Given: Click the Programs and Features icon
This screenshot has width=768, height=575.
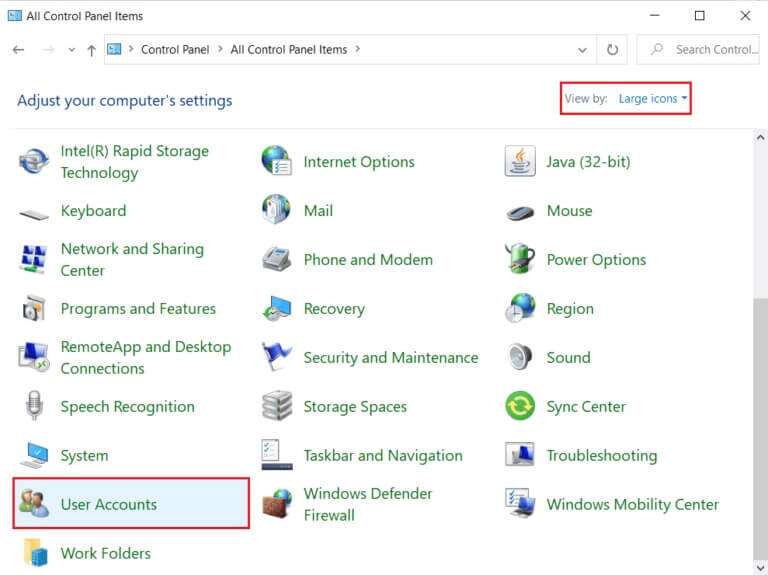Looking at the screenshot, I should click(x=34, y=308).
